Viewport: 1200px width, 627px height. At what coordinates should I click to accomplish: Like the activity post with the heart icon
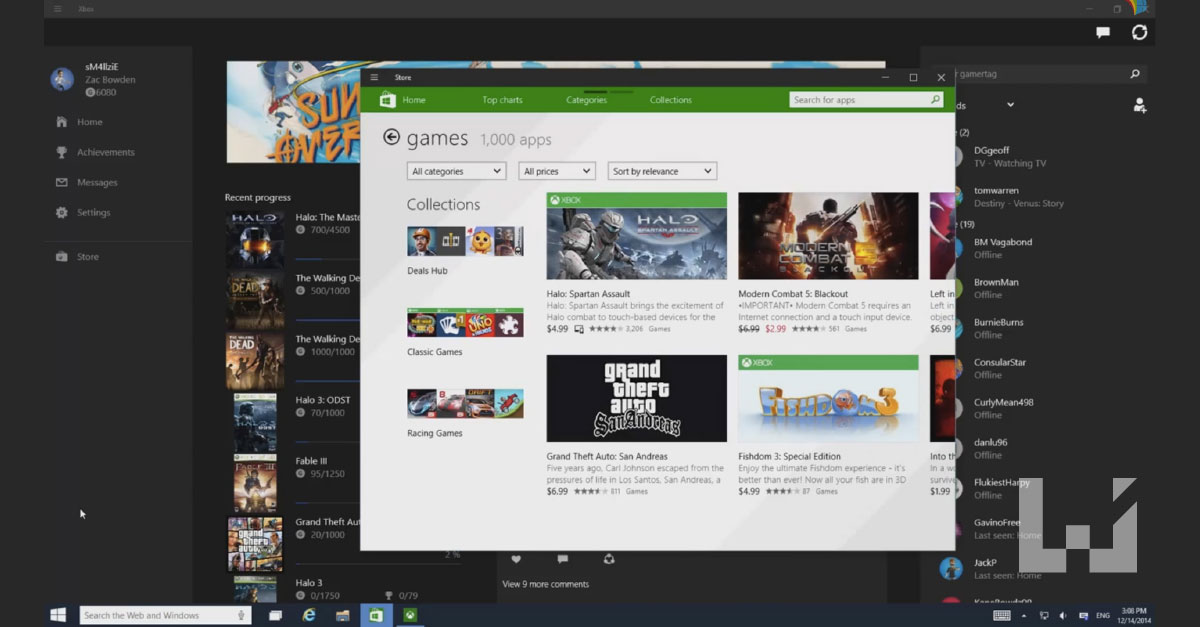[515, 559]
